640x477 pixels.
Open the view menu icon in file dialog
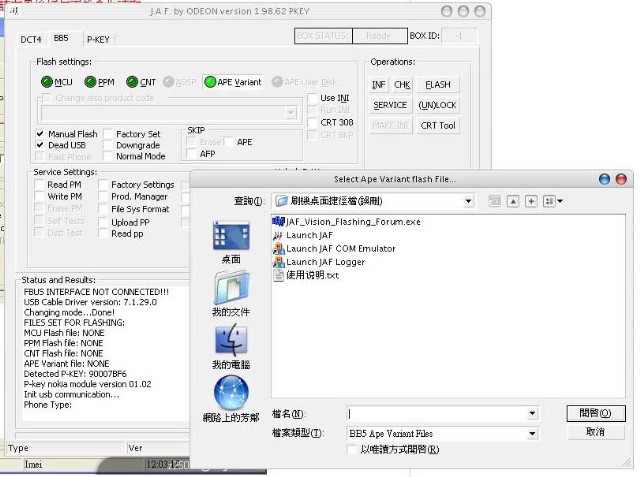pos(553,201)
